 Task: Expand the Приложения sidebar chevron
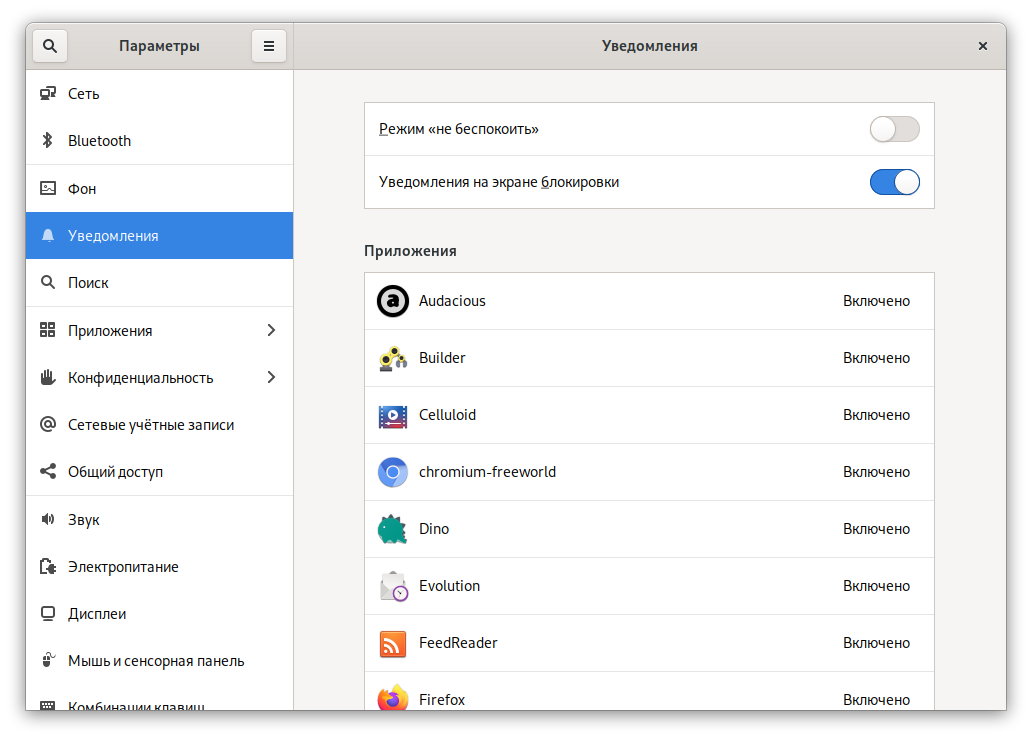tap(271, 330)
